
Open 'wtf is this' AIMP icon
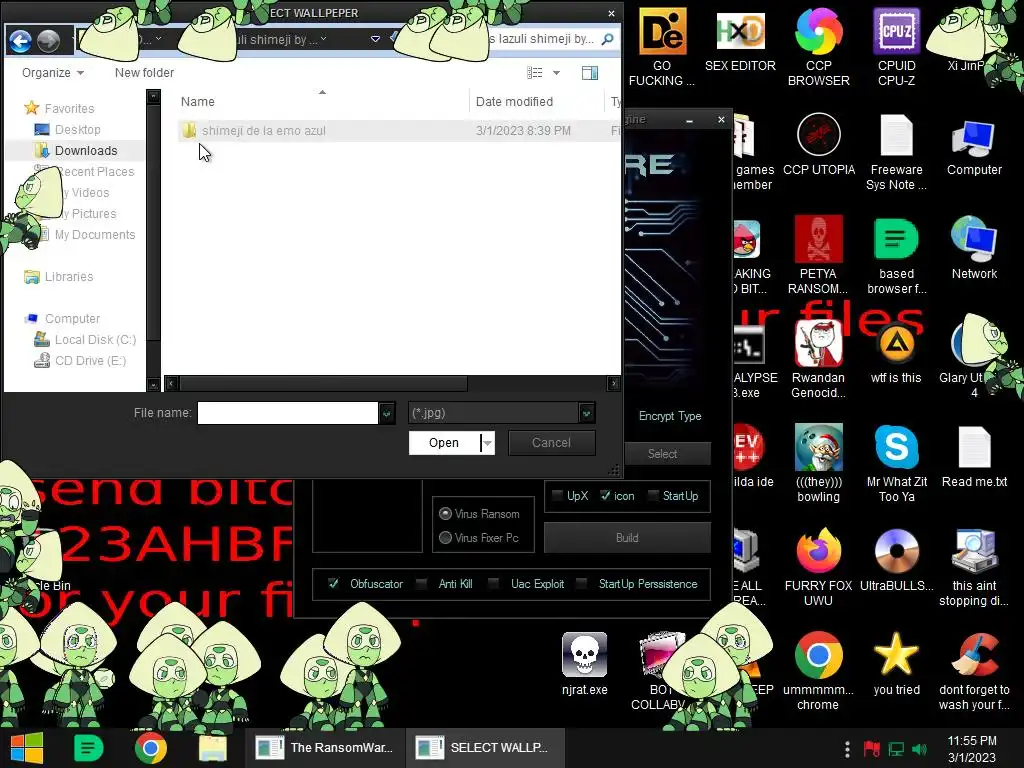[x=896, y=352]
